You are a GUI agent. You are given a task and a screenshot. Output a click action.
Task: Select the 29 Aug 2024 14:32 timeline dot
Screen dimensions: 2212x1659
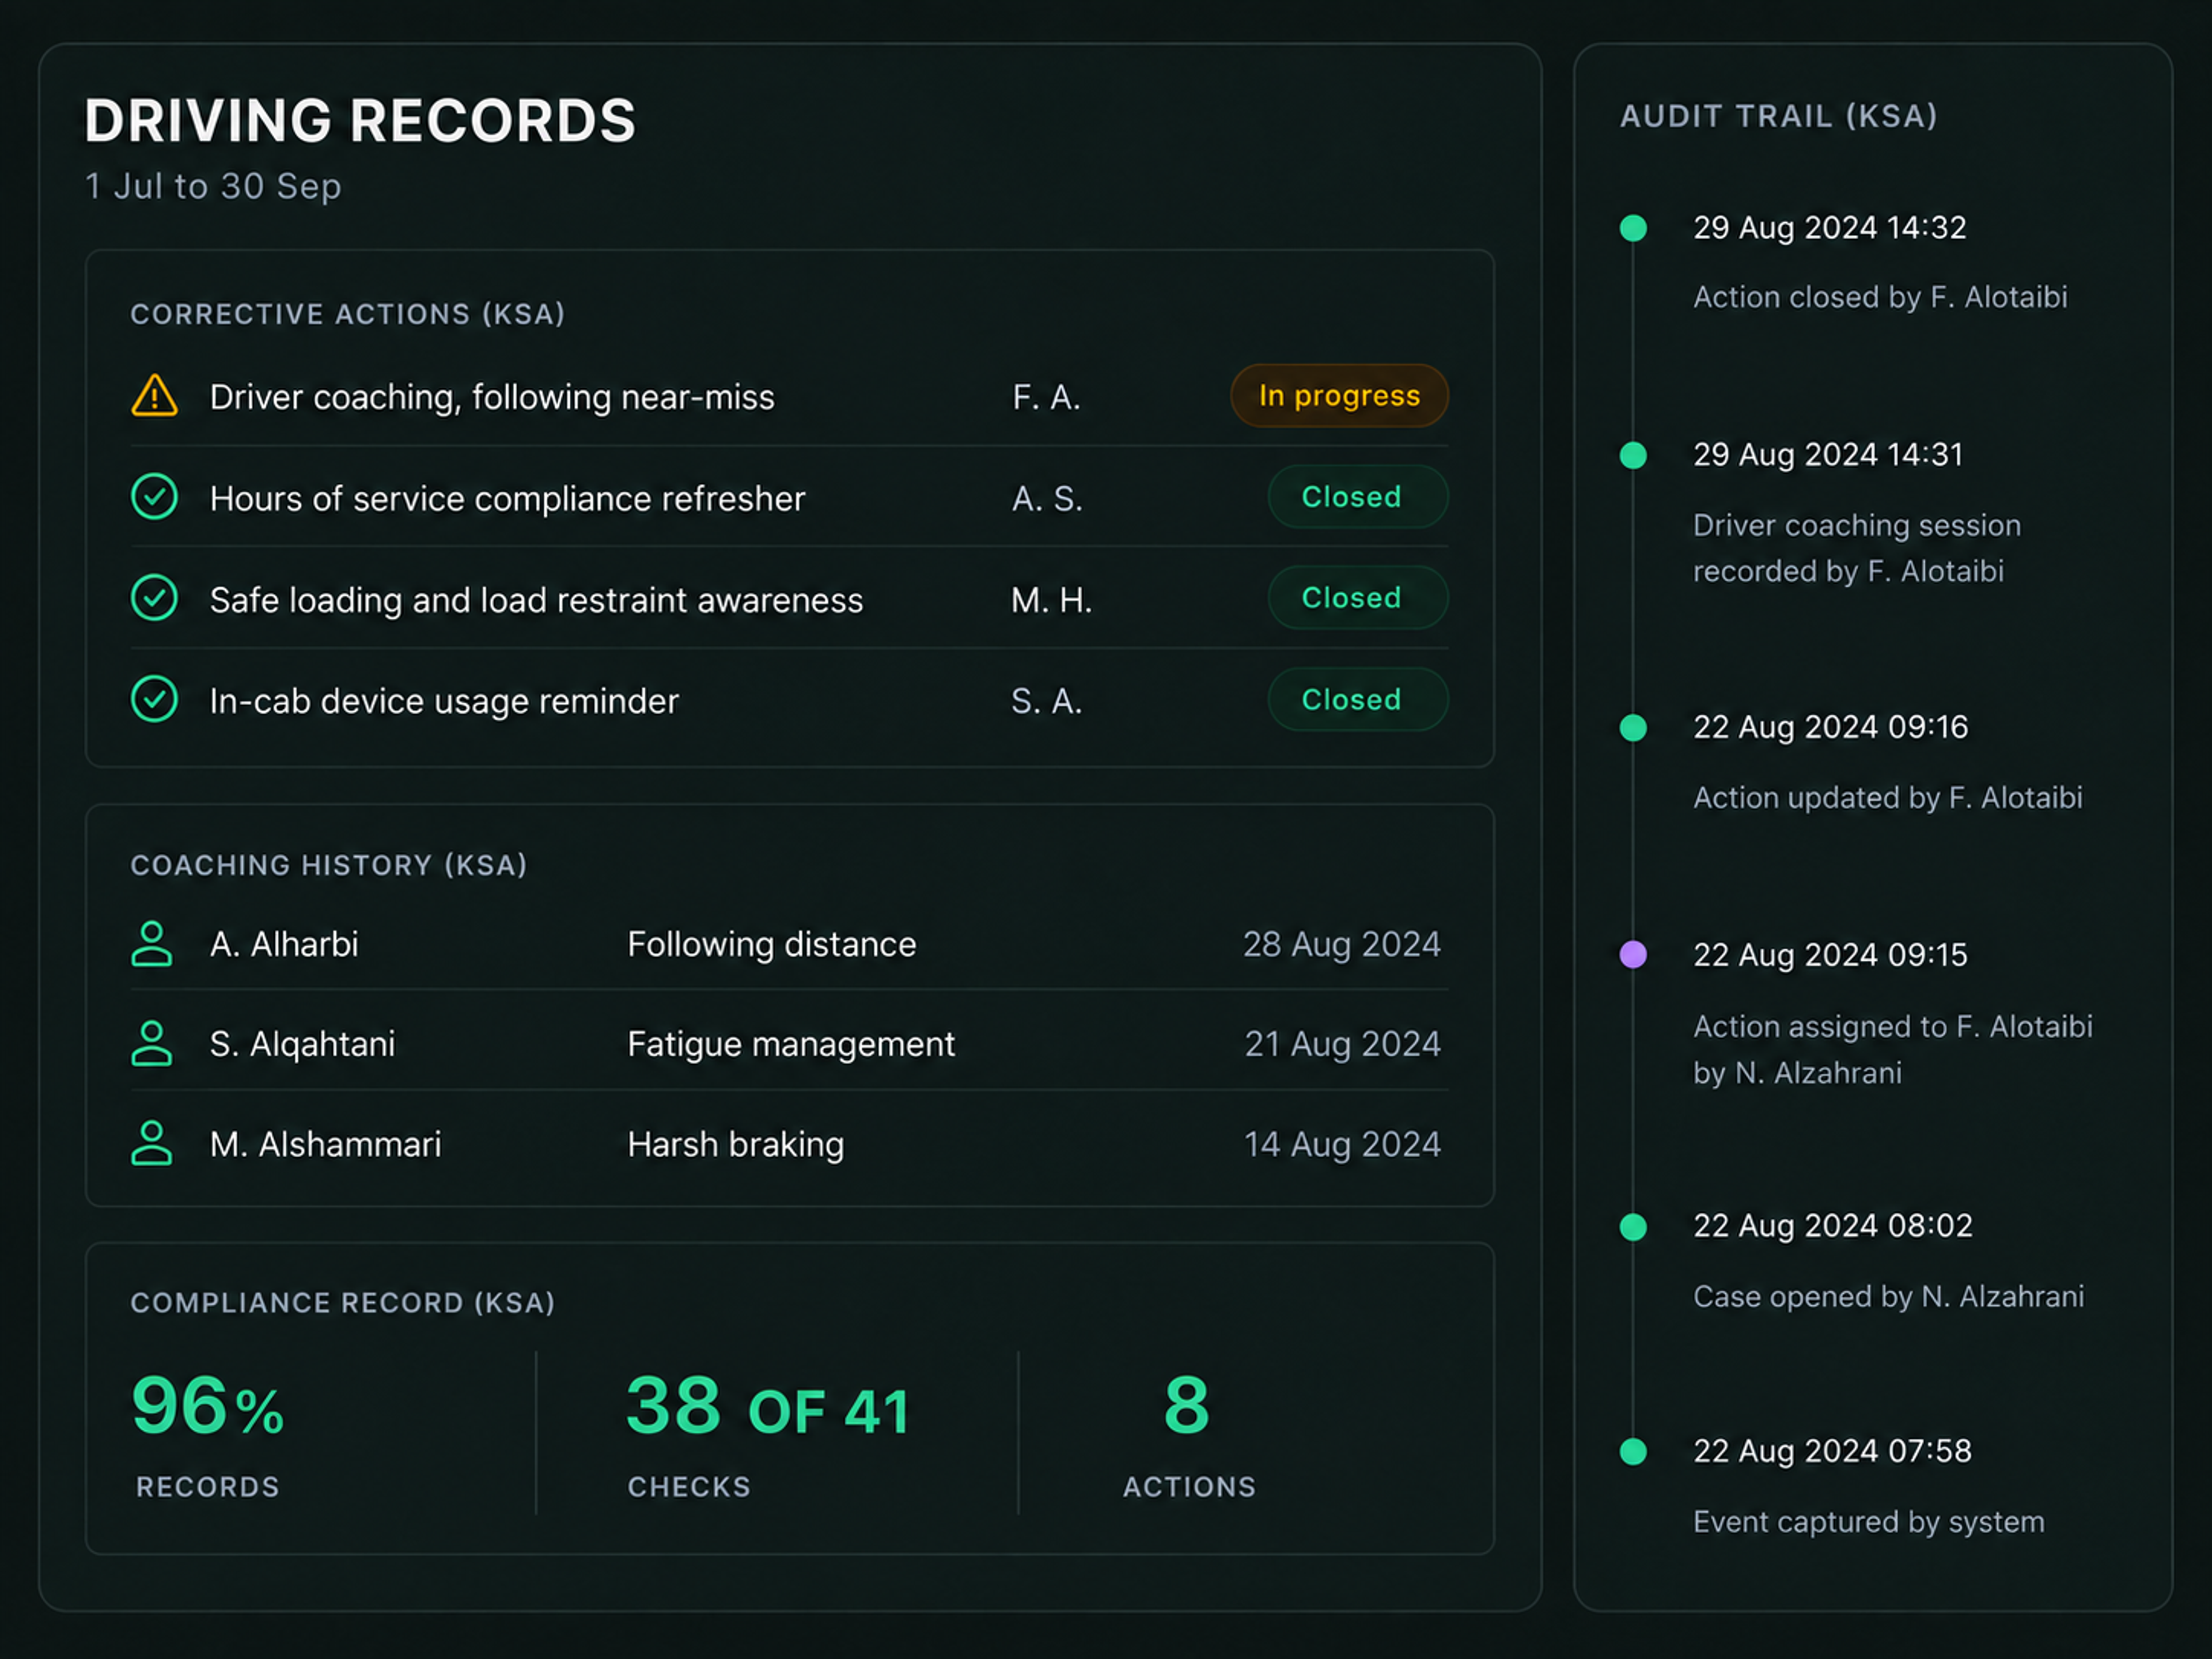coord(1633,228)
